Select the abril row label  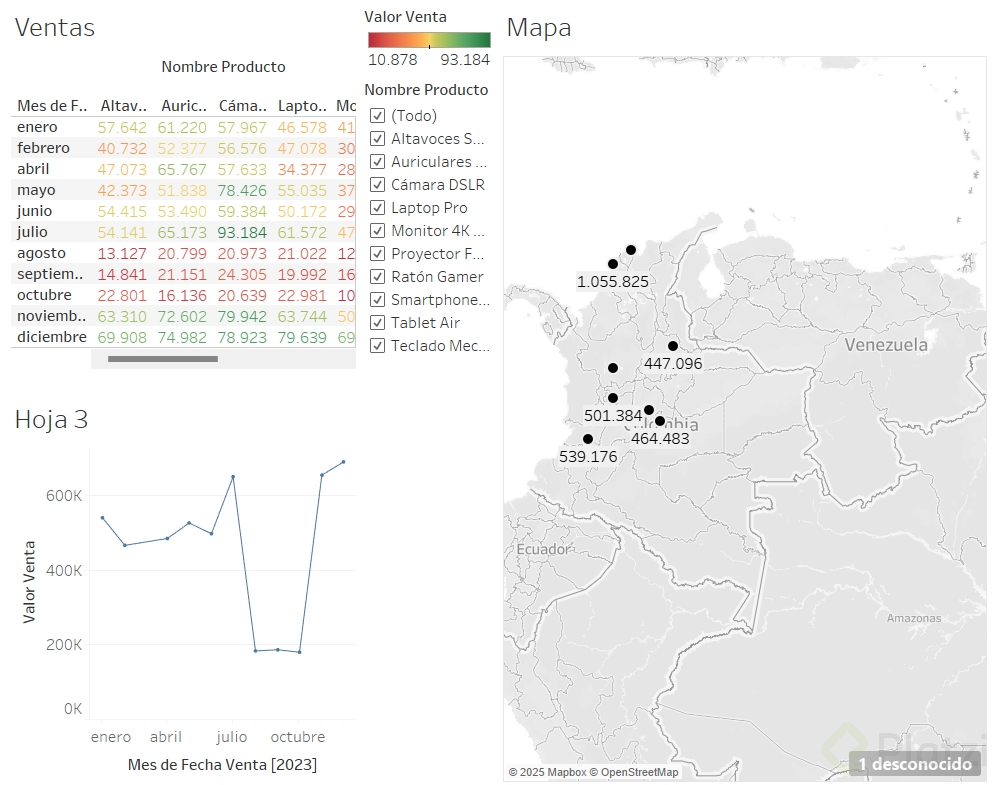coord(33,169)
